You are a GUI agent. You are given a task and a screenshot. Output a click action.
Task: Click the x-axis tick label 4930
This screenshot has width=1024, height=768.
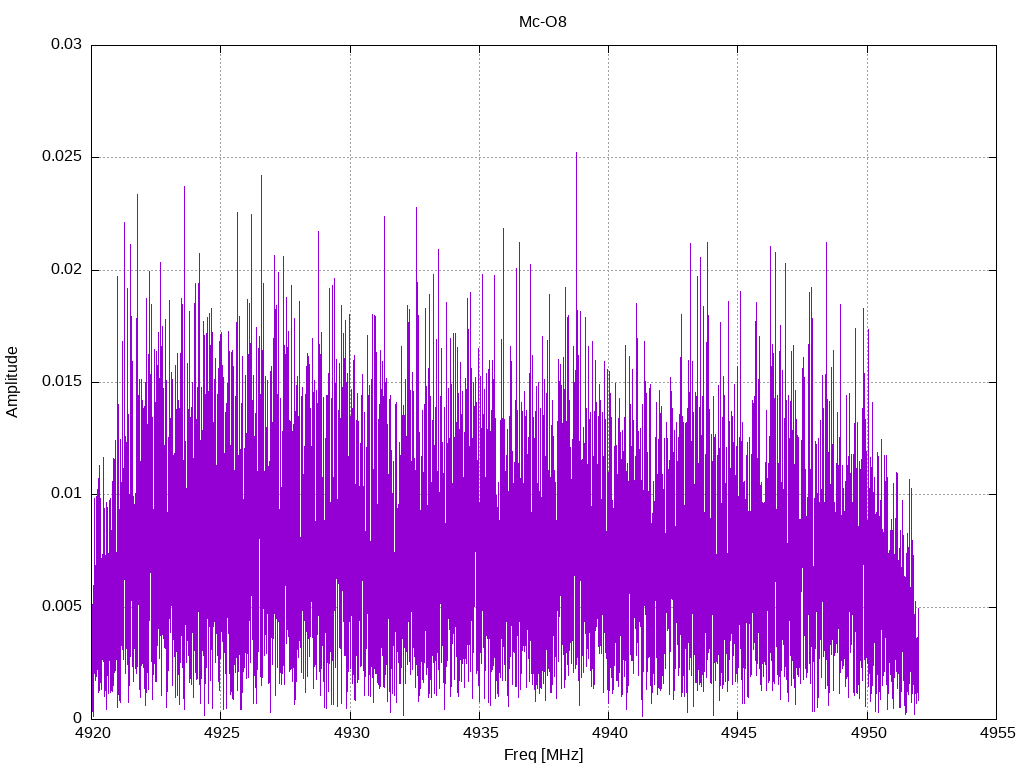point(351,733)
